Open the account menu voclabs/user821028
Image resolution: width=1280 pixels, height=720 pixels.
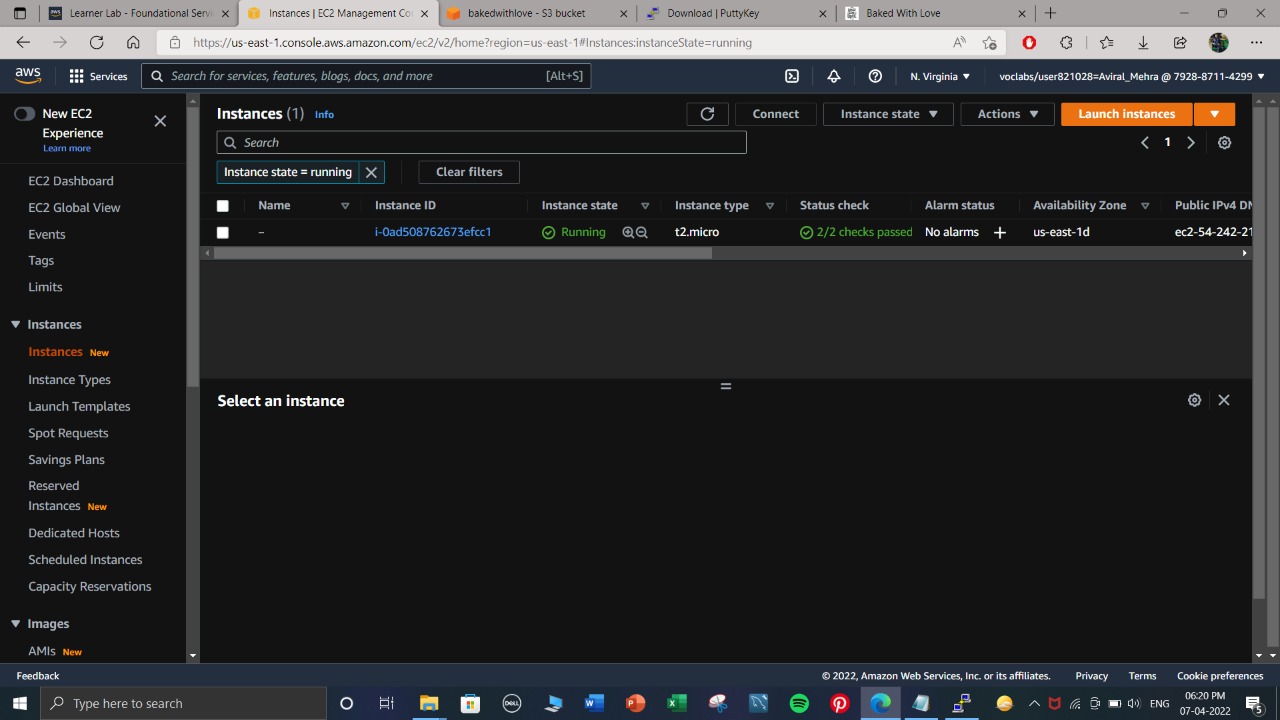[1132, 76]
